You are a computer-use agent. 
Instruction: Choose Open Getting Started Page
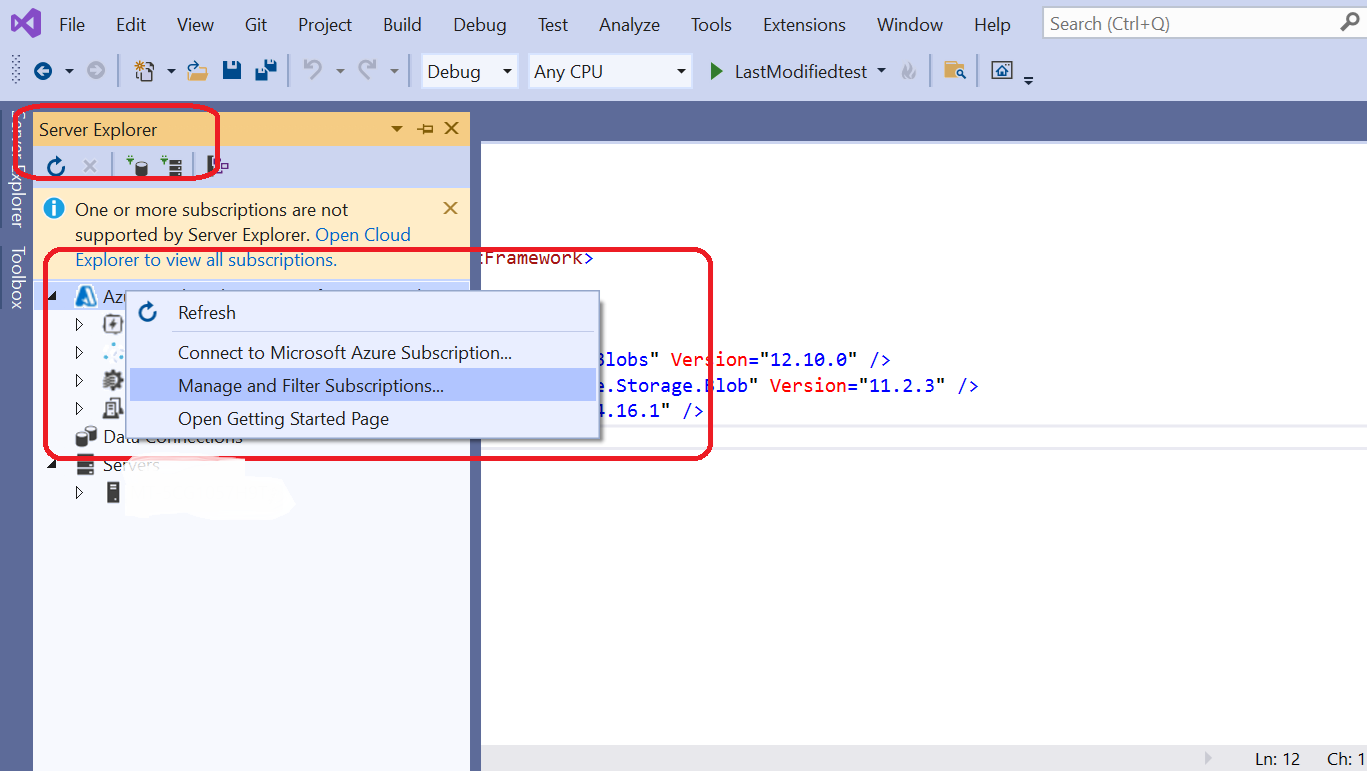(364, 419)
